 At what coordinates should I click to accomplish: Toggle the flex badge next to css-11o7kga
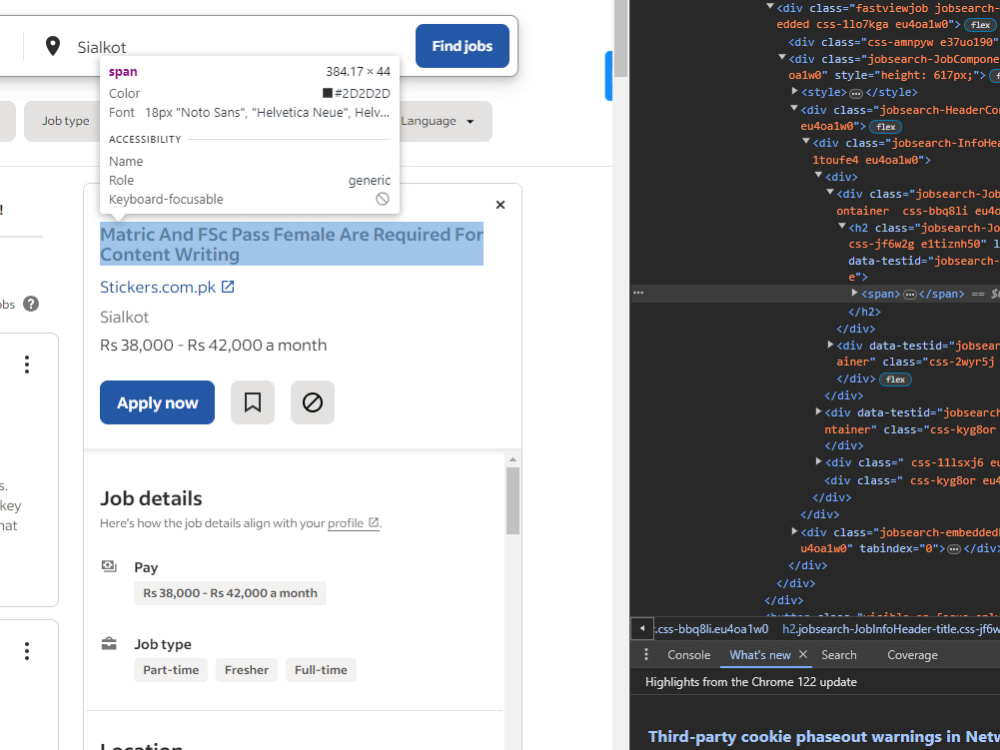point(980,24)
